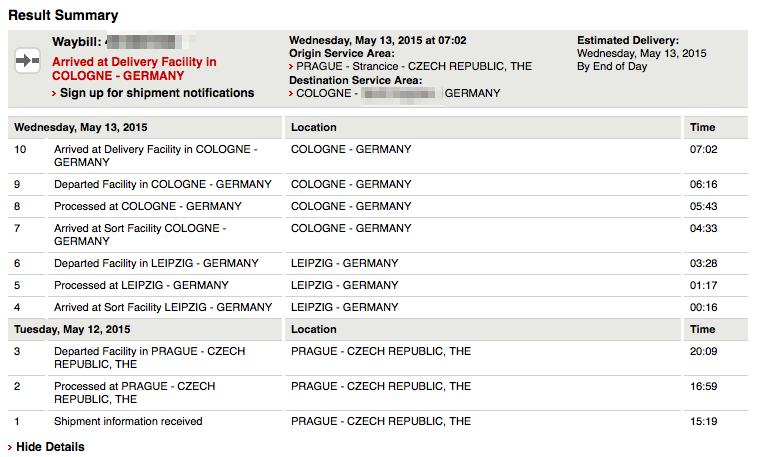Select checkpoint 6 Departed Facility in LEIPZIG

point(378,263)
